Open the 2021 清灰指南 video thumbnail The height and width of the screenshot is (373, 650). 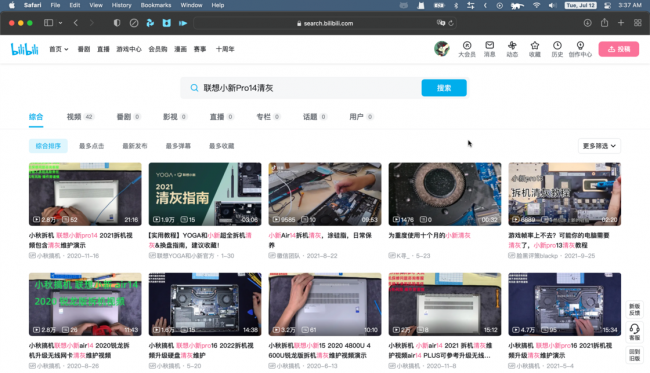coord(205,194)
